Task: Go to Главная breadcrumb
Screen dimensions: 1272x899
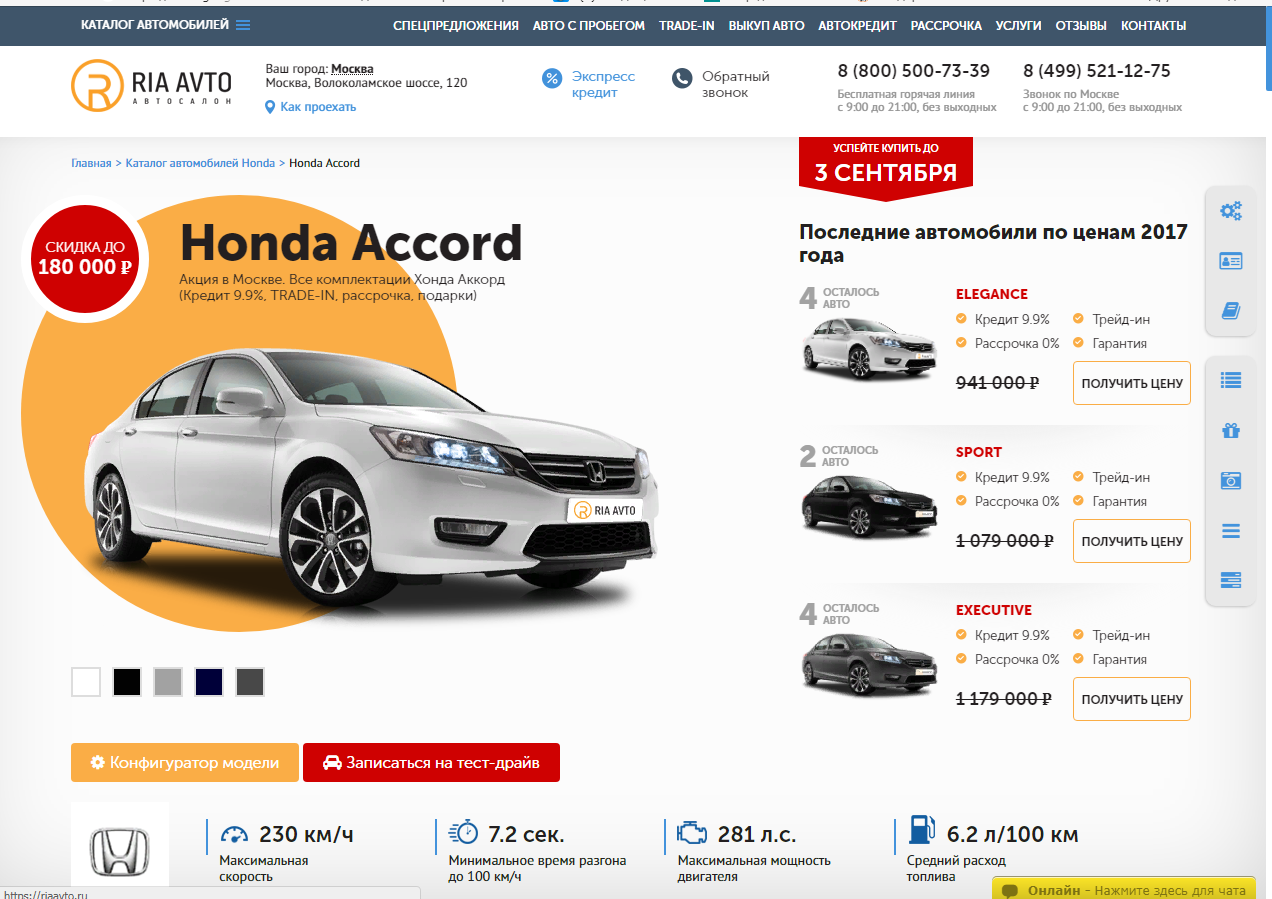Action: pyautogui.click(x=91, y=163)
